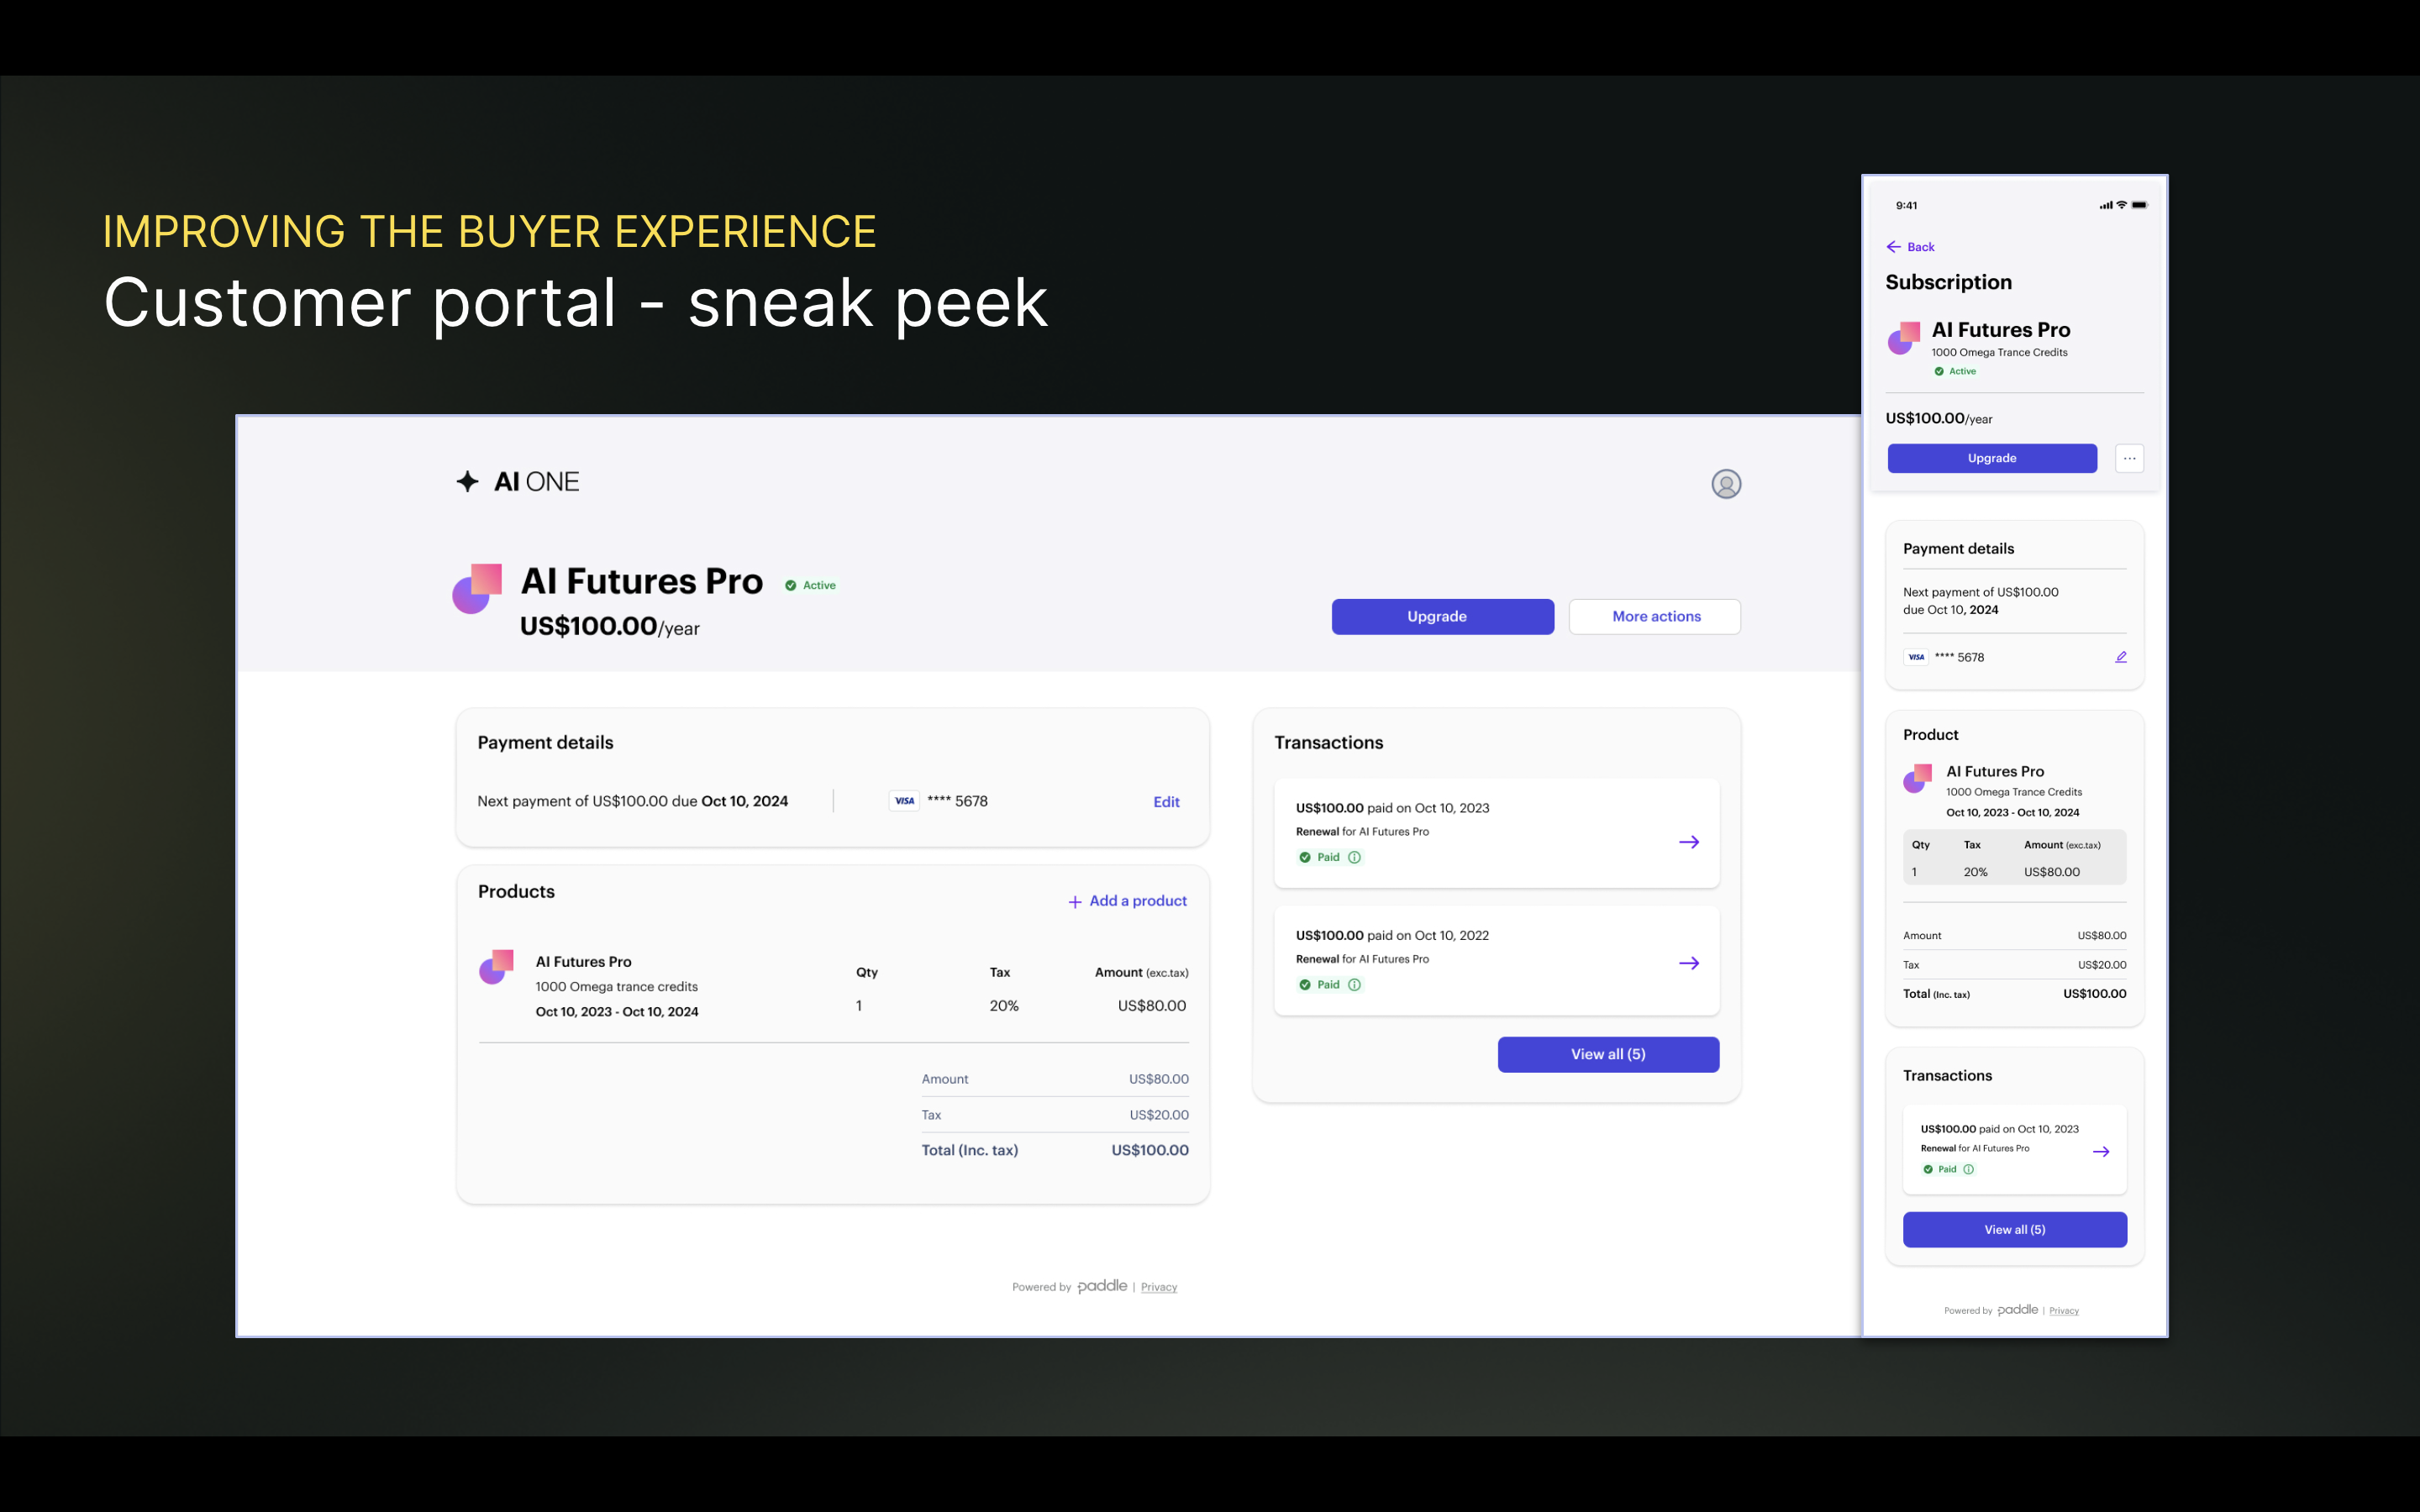Open the user profile avatar icon
The height and width of the screenshot is (1512, 2420).
(1726, 484)
